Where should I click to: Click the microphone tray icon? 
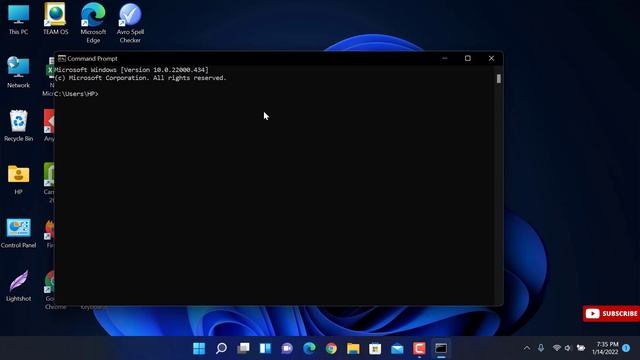[541, 348]
